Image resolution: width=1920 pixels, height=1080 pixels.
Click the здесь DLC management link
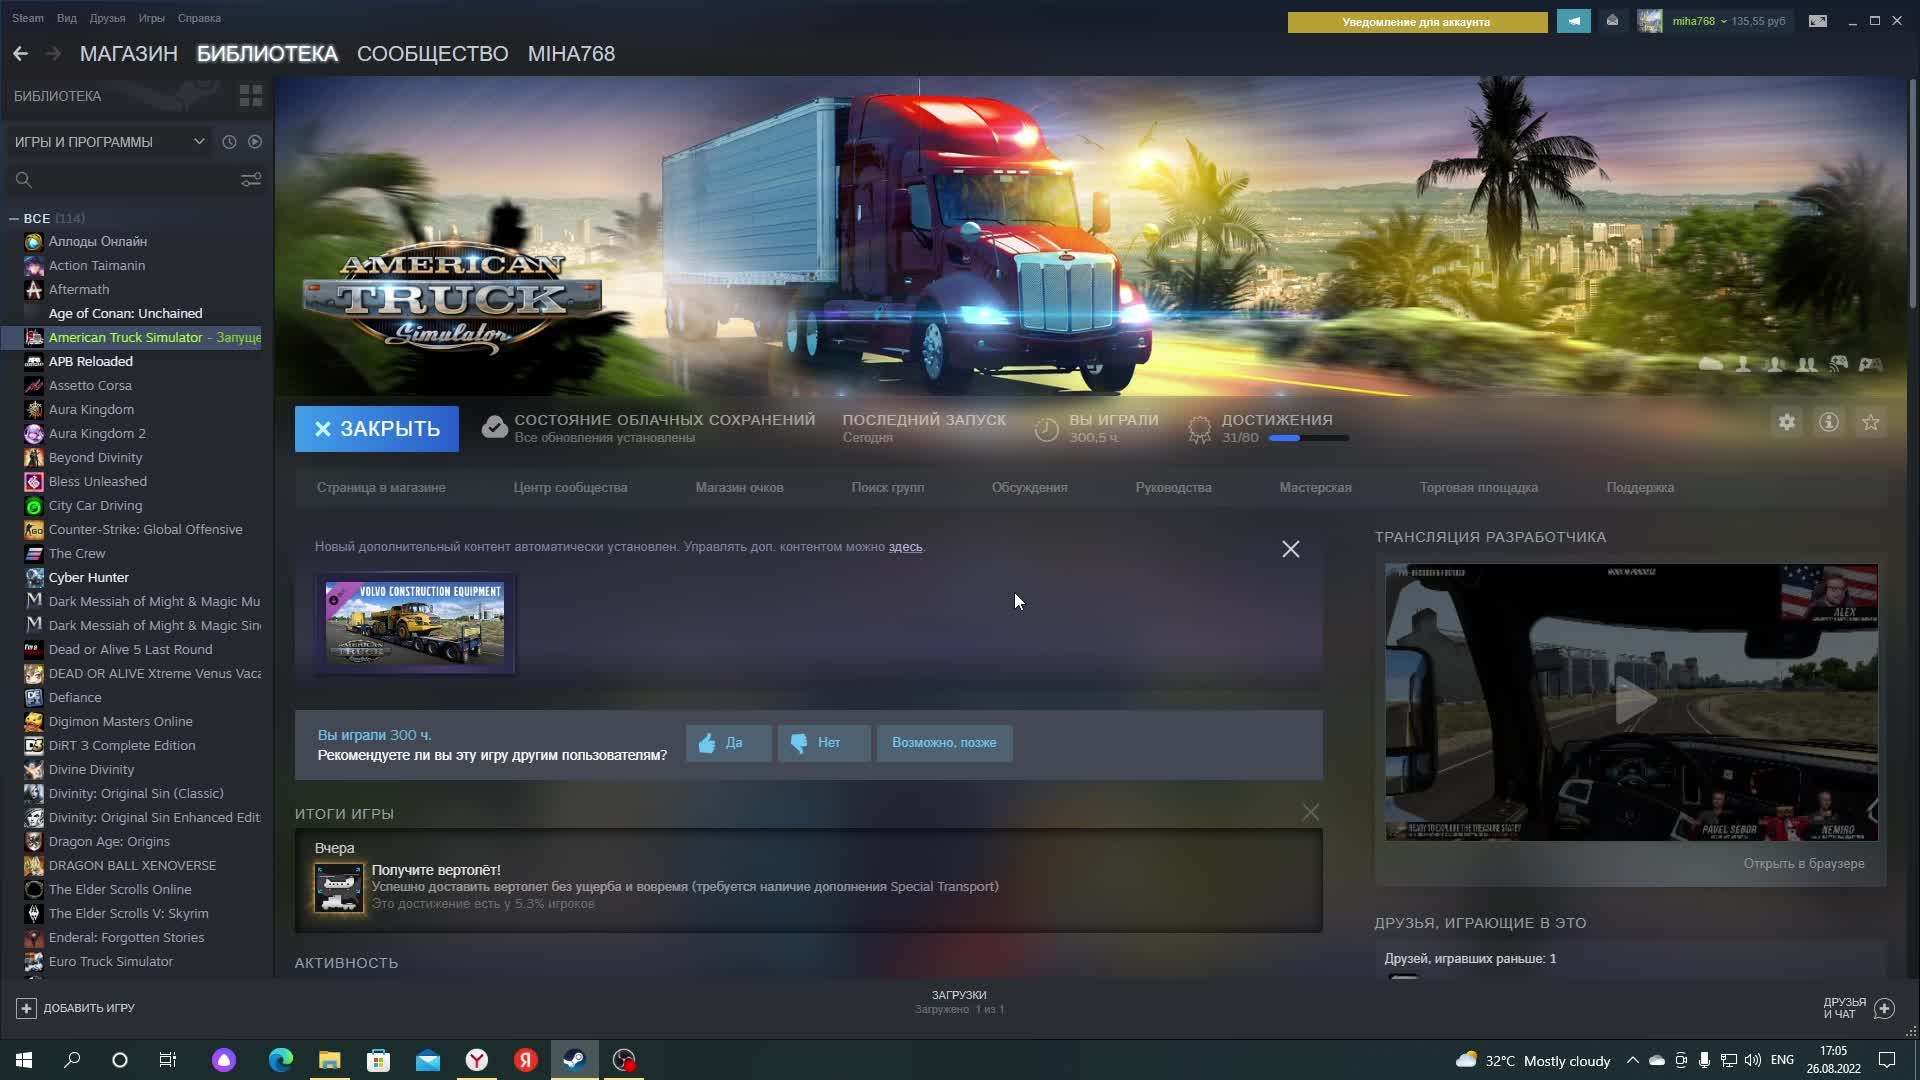tap(905, 547)
